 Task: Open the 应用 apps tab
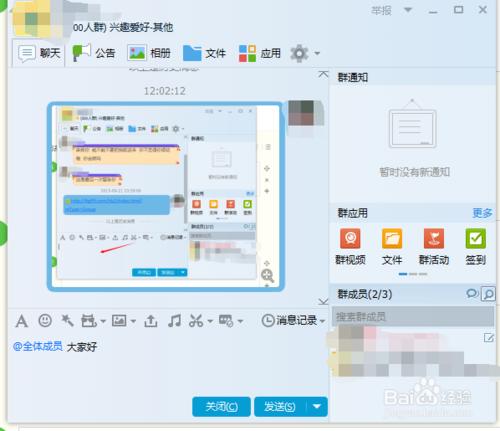pos(260,53)
